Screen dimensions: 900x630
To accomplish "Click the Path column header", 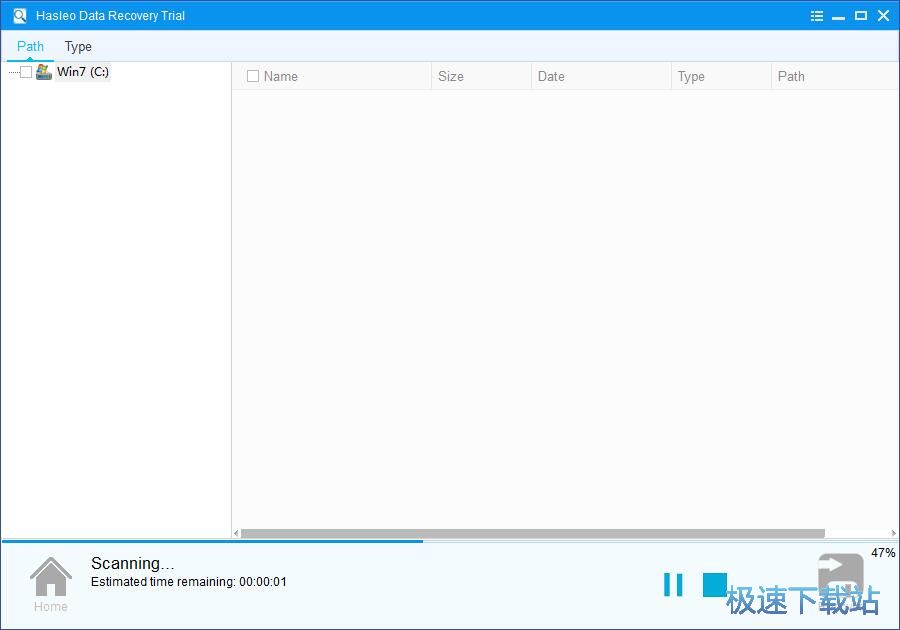I will point(791,76).
